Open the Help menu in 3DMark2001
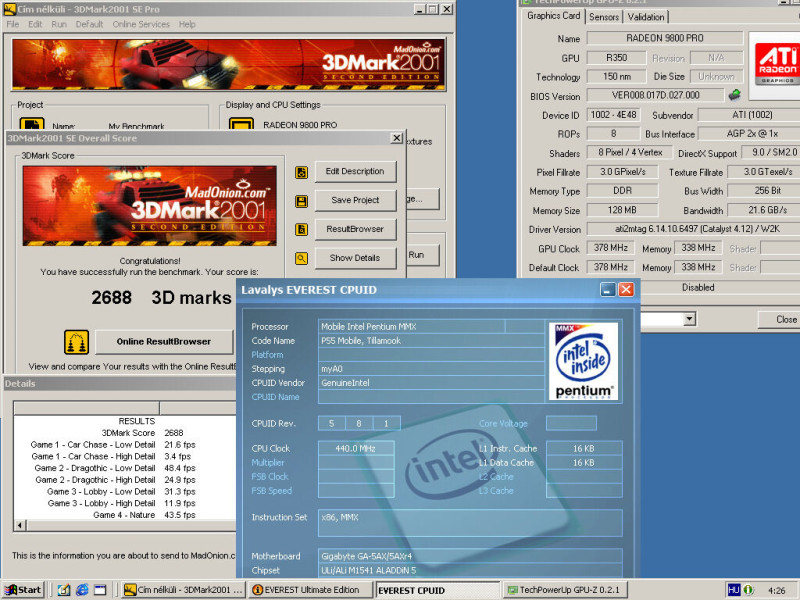Image resolution: width=800 pixels, height=600 pixels. [x=187, y=24]
